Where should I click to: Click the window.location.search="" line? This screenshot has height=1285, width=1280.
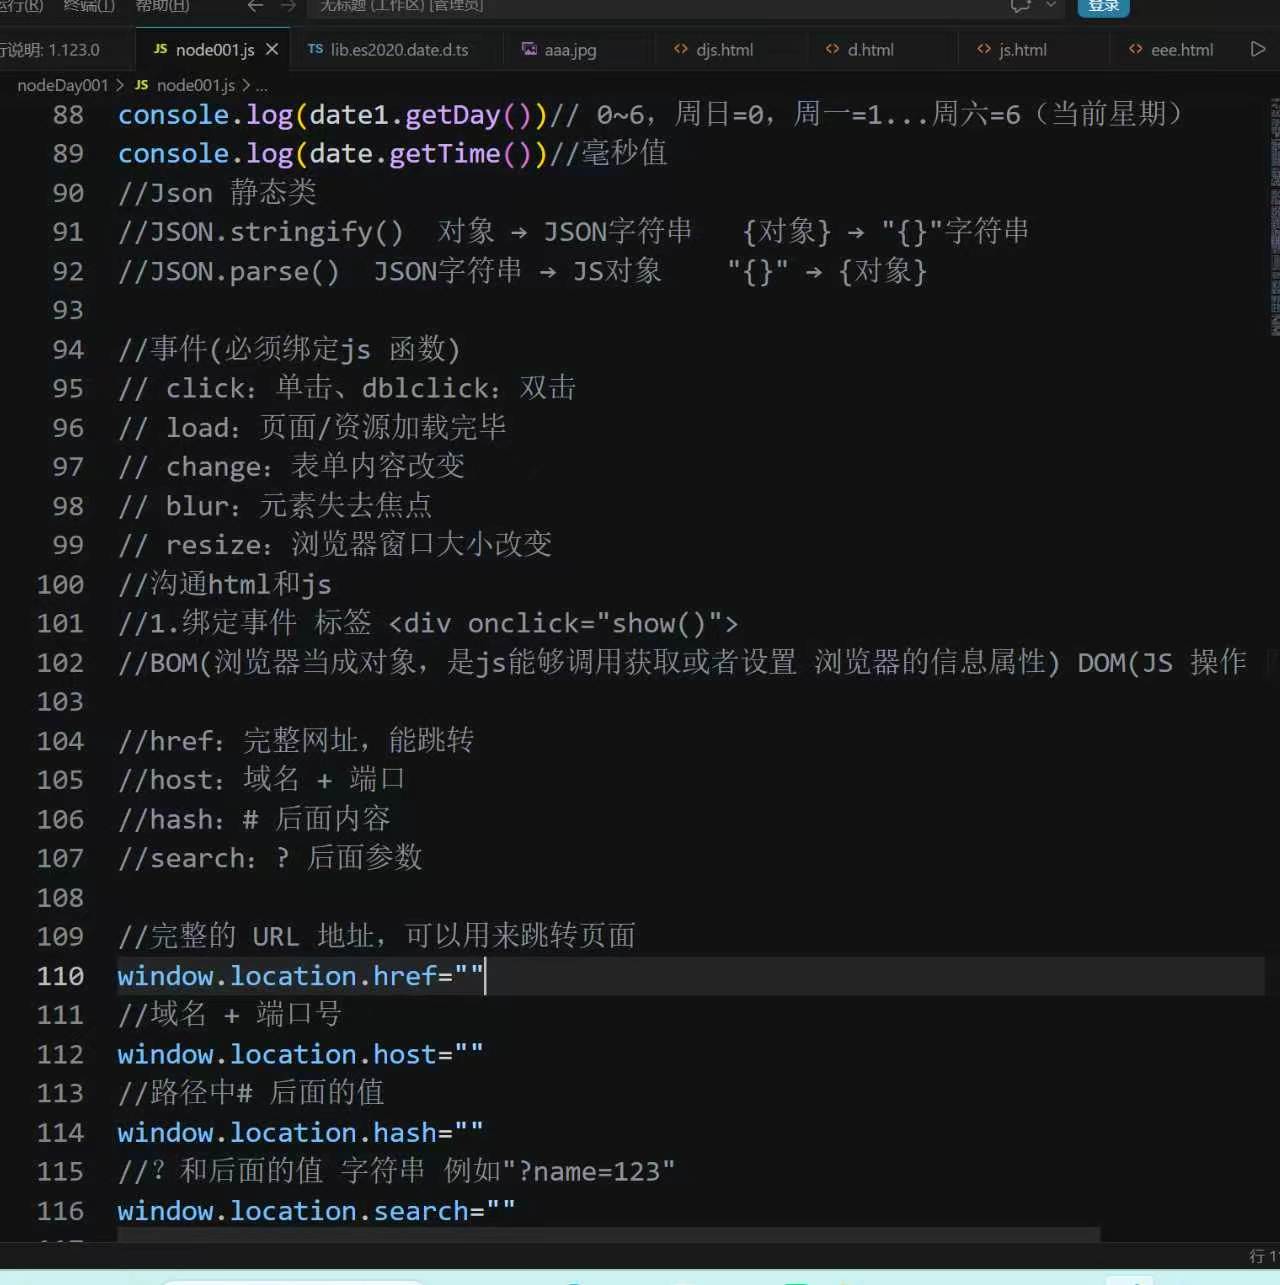click(x=316, y=1211)
